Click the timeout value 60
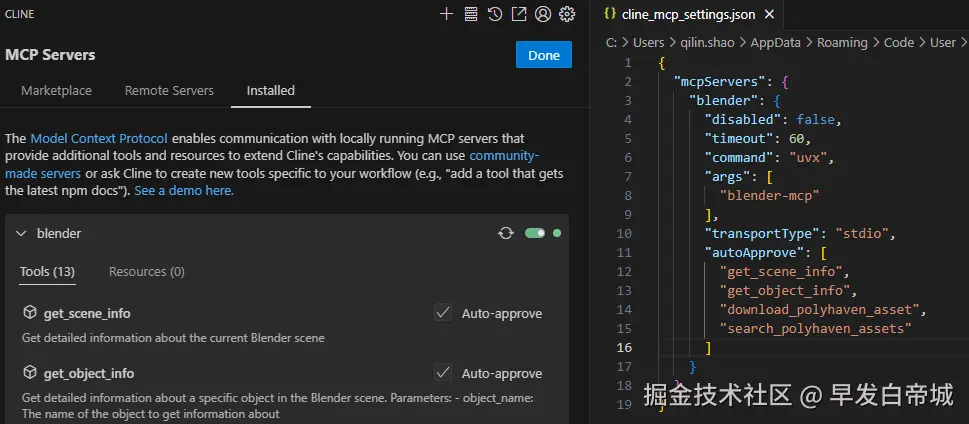The height and width of the screenshot is (424, 969). [x=797, y=138]
